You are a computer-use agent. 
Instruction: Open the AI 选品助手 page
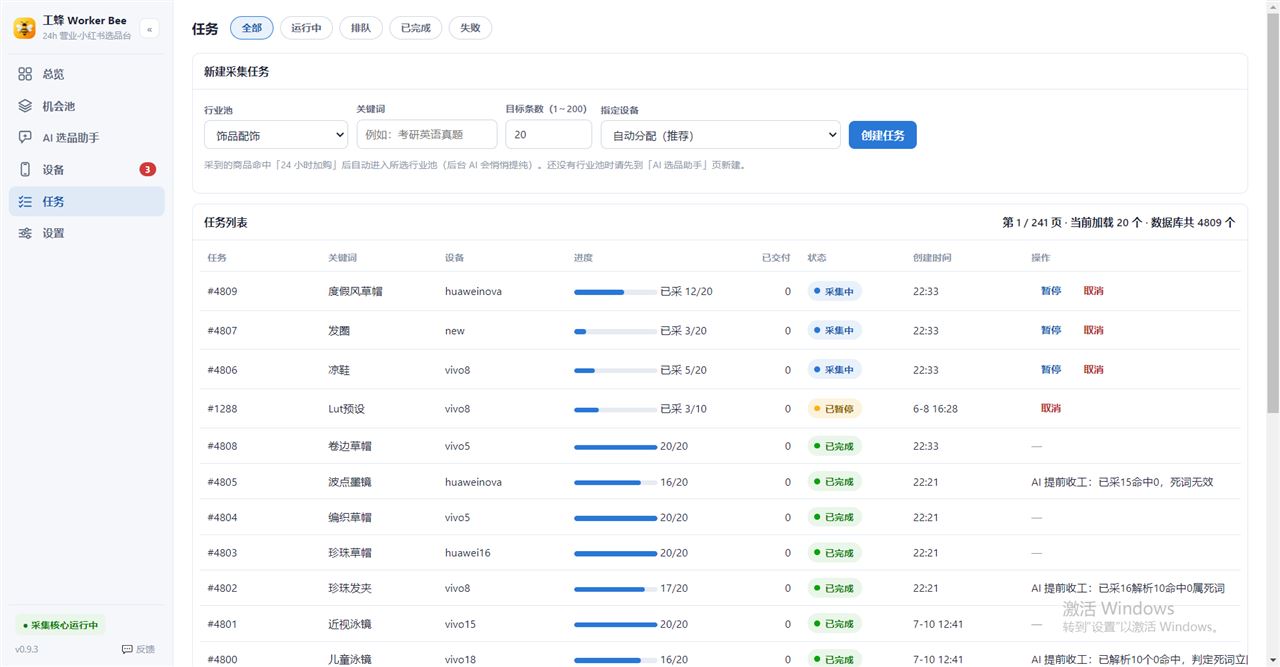click(x=86, y=138)
